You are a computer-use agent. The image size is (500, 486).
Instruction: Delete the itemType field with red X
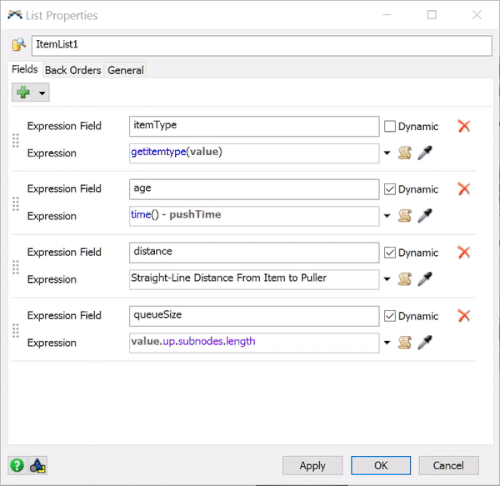click(x=464, y=126)
